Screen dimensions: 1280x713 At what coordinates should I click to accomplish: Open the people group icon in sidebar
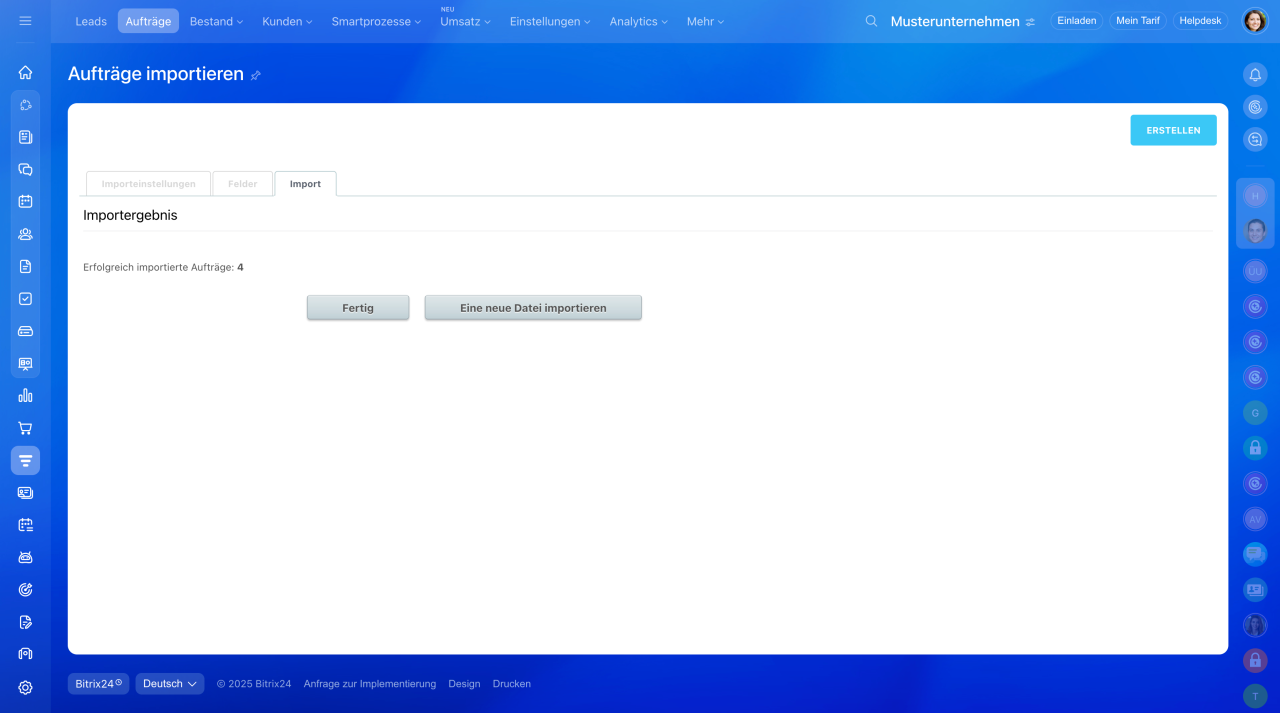[x=25, y=234]
